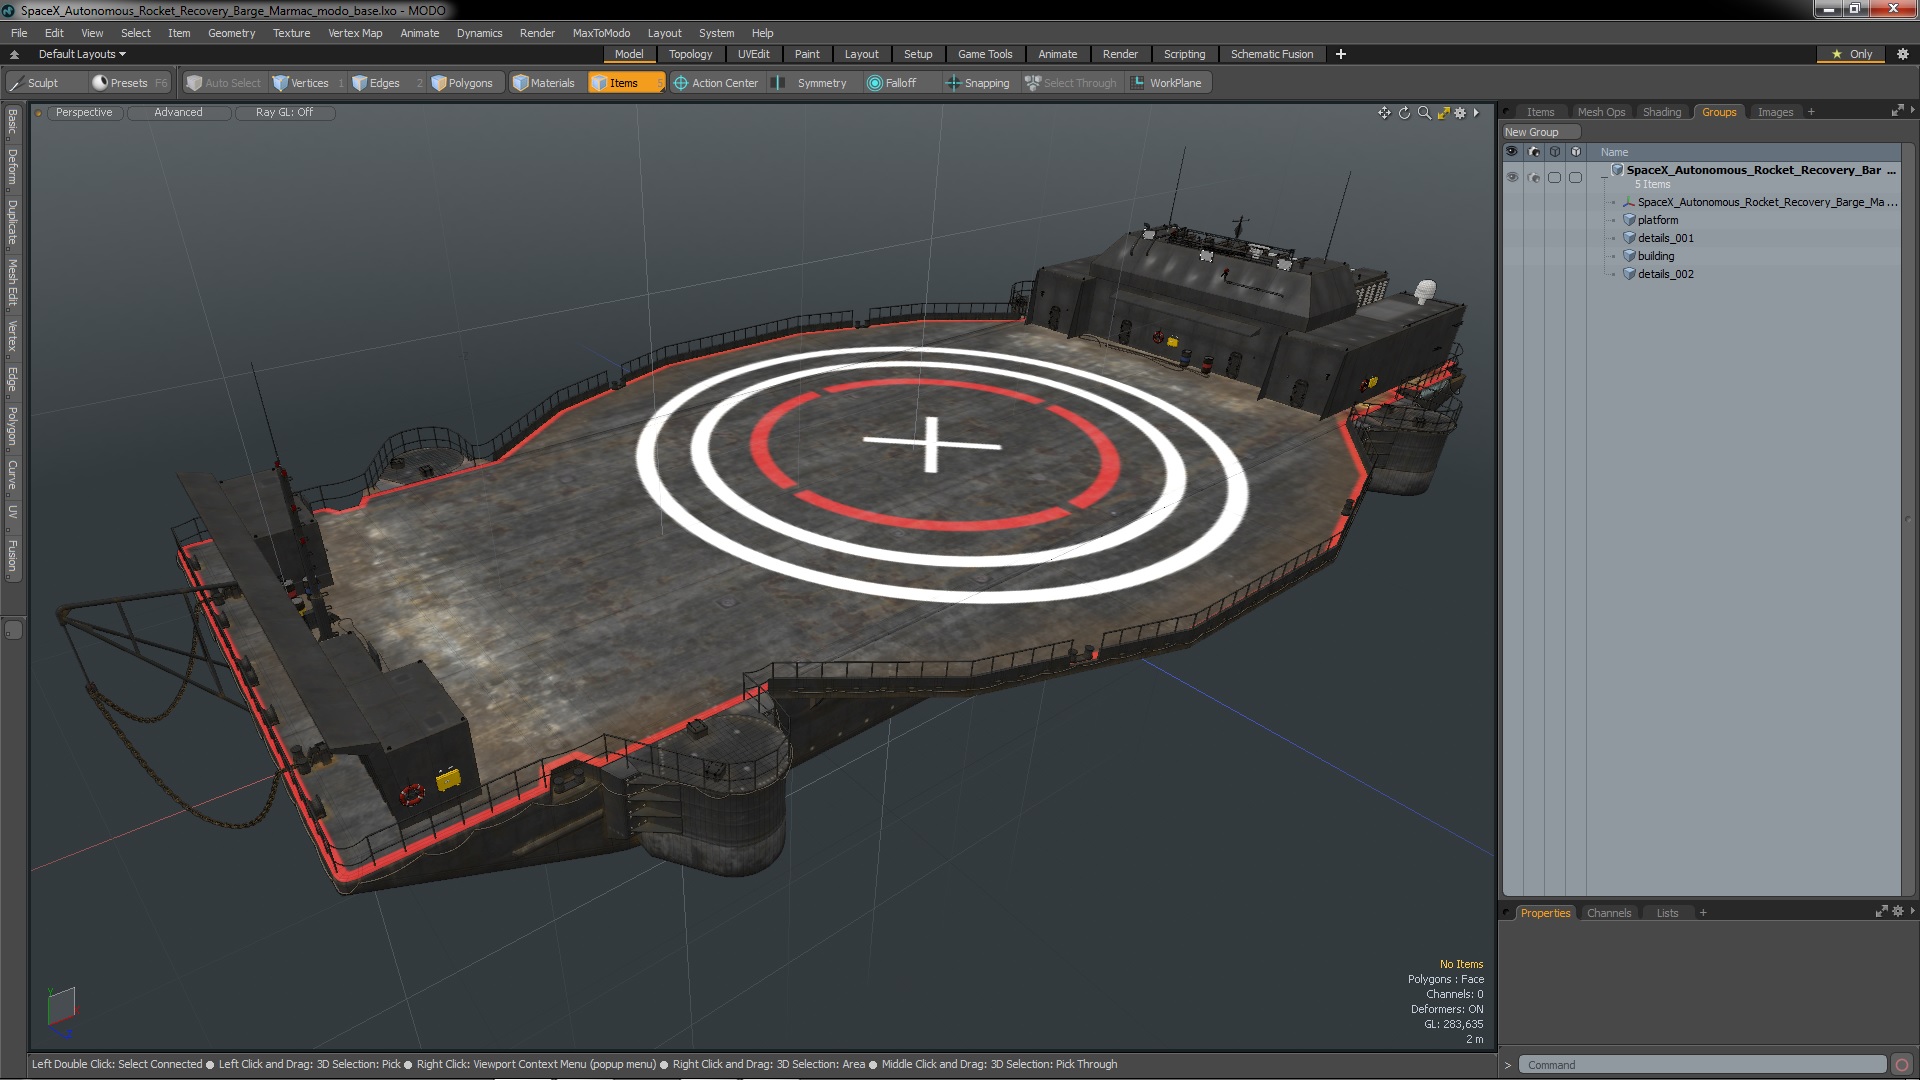The image size is (1920, 1080).
Task: Click the viewport maximize arrows icon
Action: pos(1443,113)
